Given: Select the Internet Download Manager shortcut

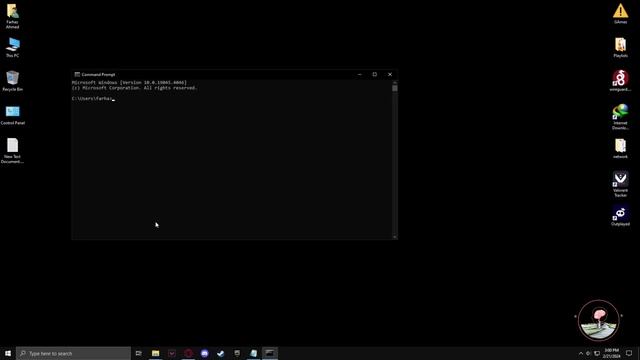Looking at the screenshot, I should tap(620, 117).
